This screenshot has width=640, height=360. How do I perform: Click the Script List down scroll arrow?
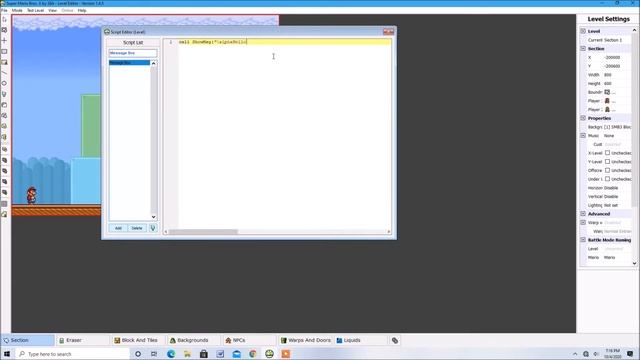(153, 217)
